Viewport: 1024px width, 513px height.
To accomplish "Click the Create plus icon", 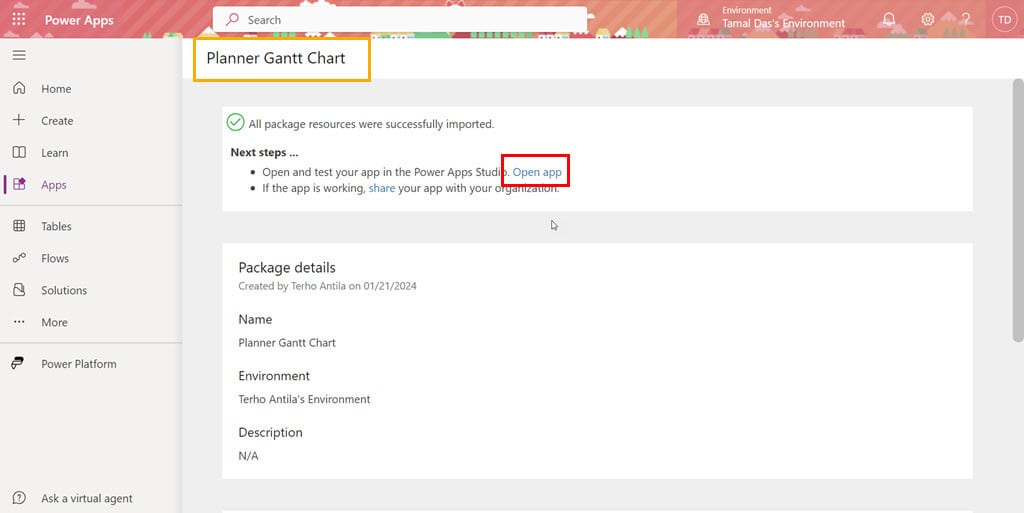I will [x=19, y=120].
